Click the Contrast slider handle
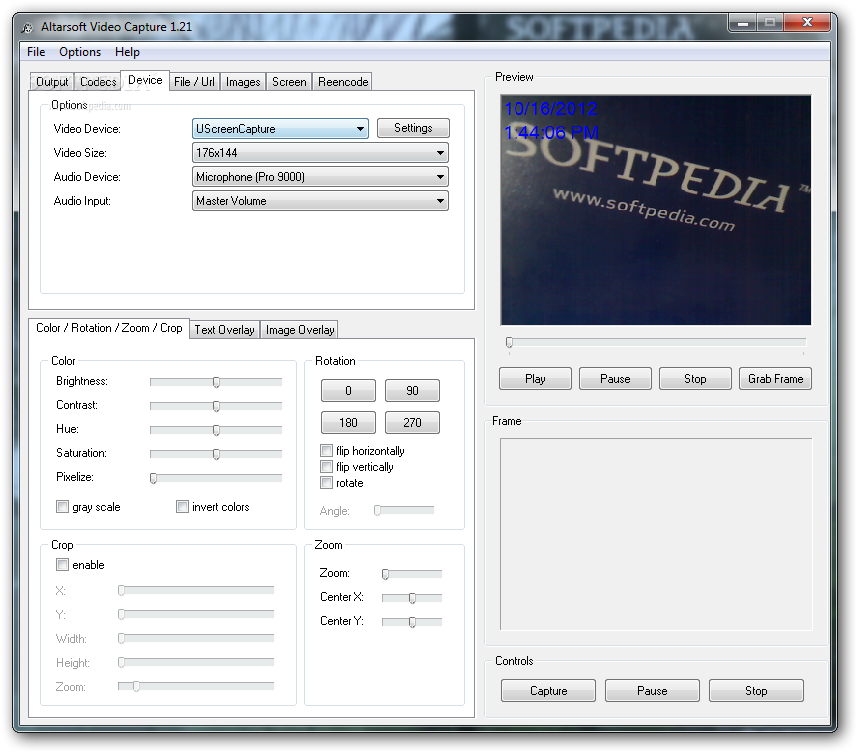This screenshot has height=753, width=858. 216,406
